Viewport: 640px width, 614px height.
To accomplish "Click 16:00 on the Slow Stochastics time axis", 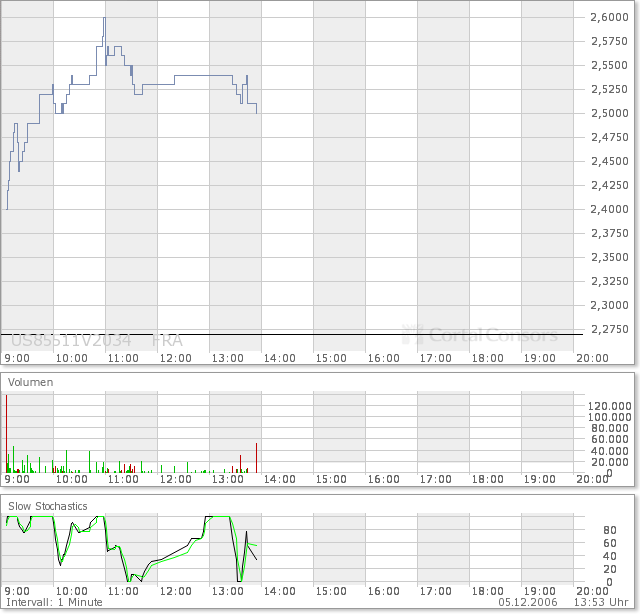I will (384, 591).
